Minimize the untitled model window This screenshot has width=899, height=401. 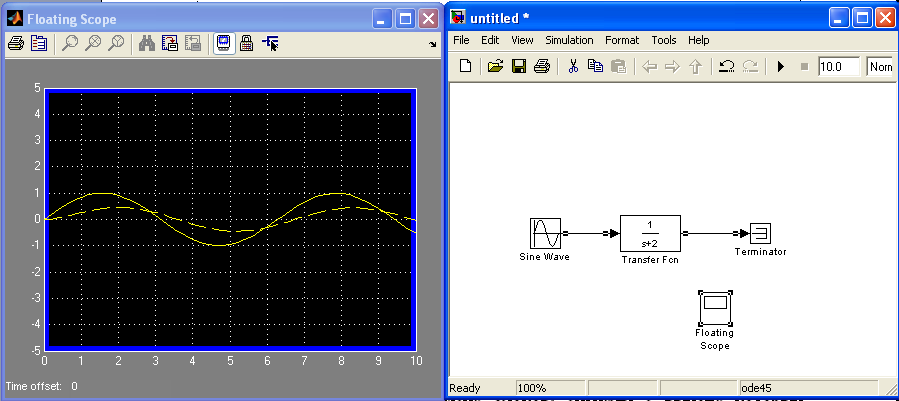click(x=839, y=19)
